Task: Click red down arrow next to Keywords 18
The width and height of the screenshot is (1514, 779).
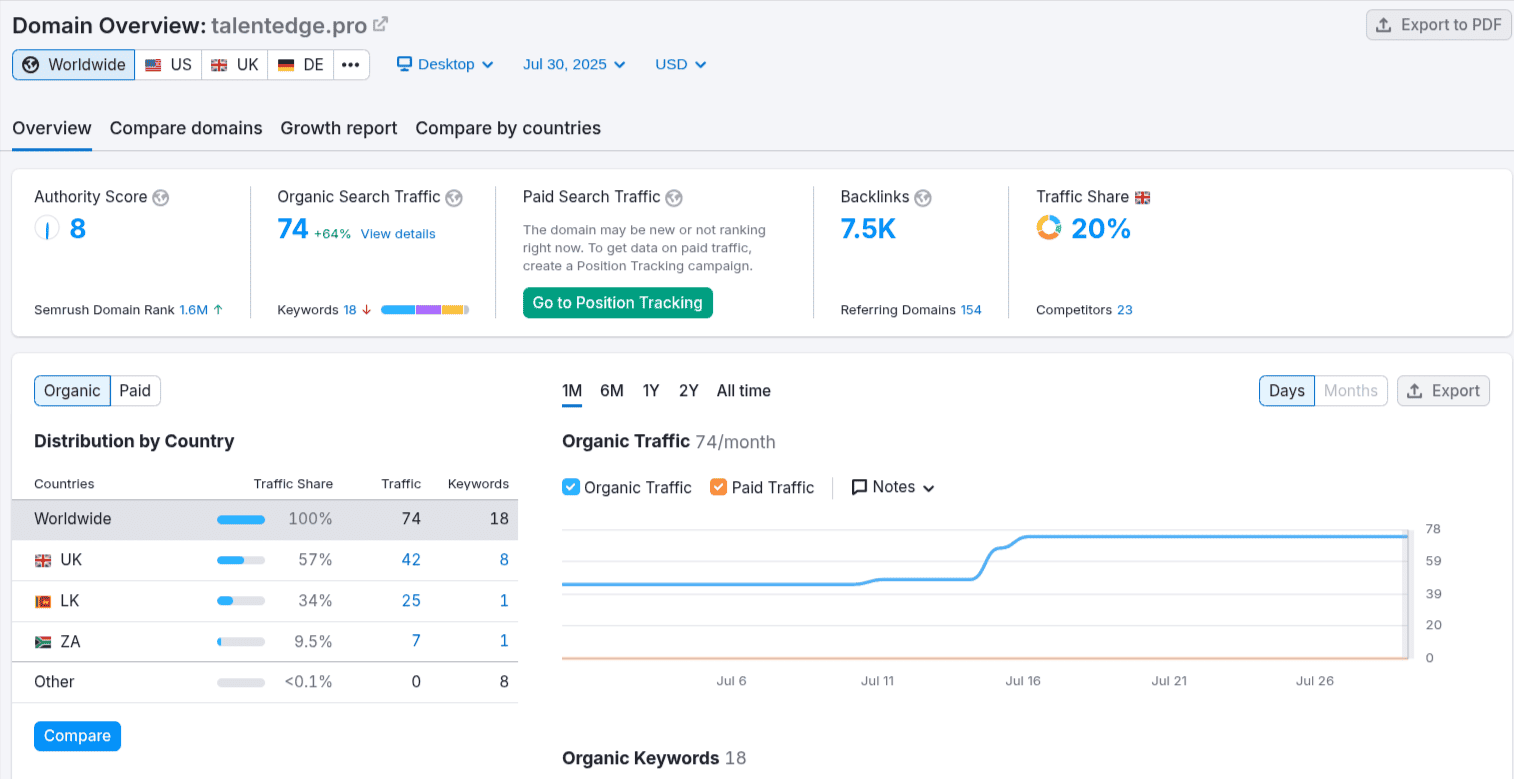Action: tap(367, 310)
